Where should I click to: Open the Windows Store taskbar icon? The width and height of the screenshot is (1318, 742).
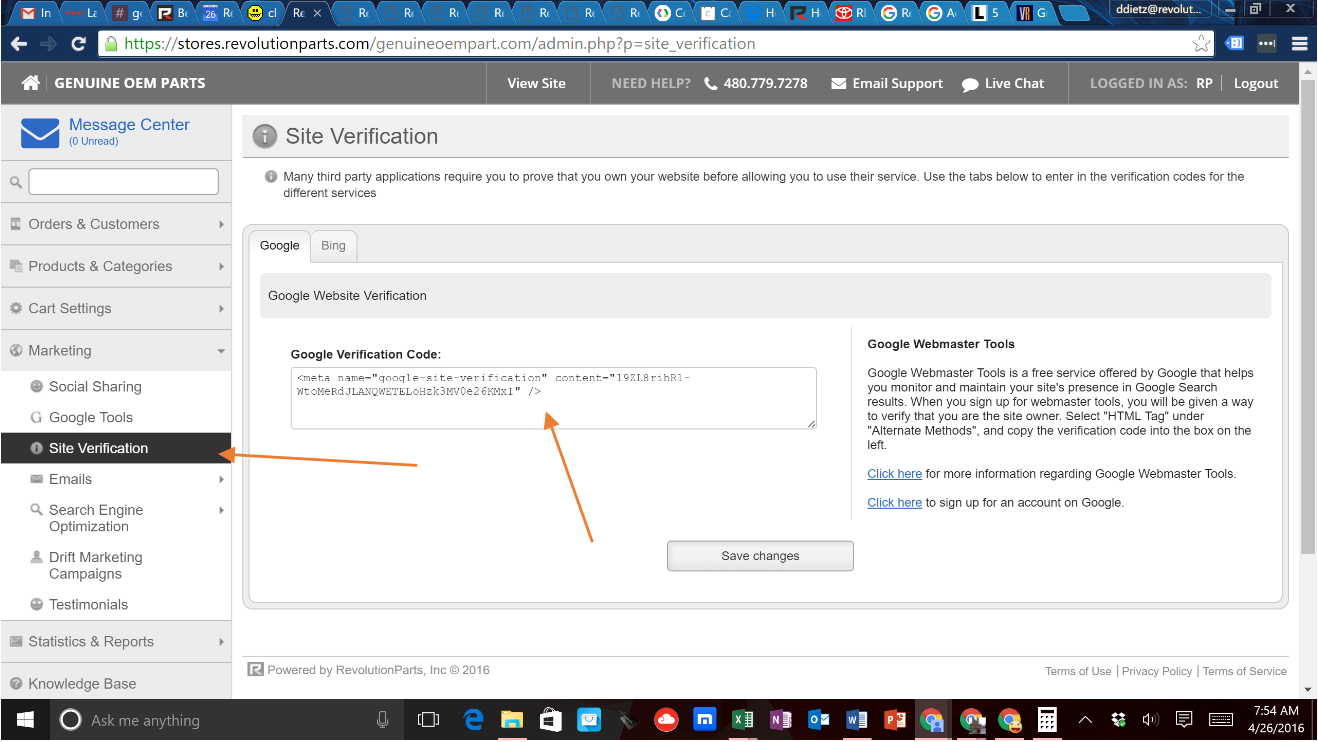[550, 720]
